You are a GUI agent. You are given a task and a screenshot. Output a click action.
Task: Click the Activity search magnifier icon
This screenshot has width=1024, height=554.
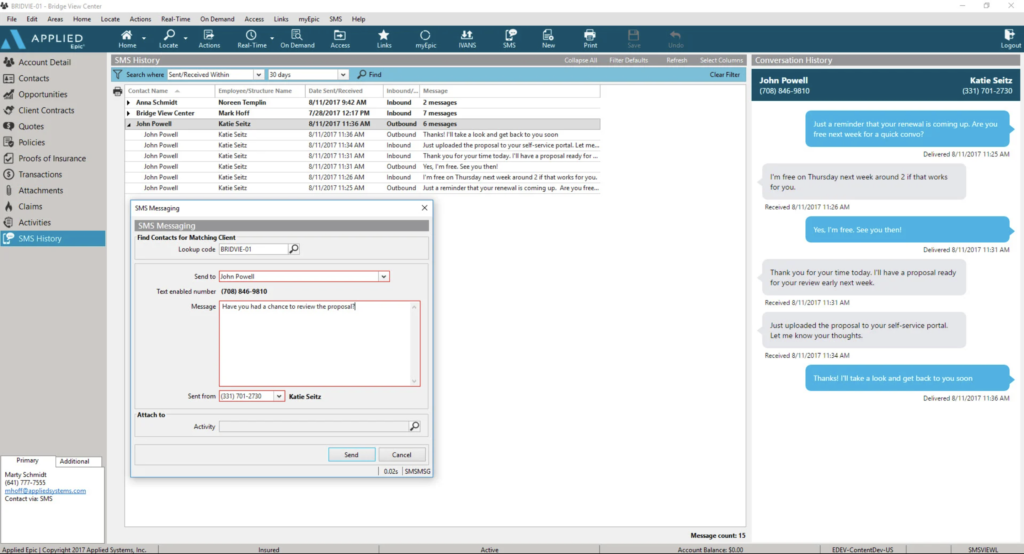[414, 426]
